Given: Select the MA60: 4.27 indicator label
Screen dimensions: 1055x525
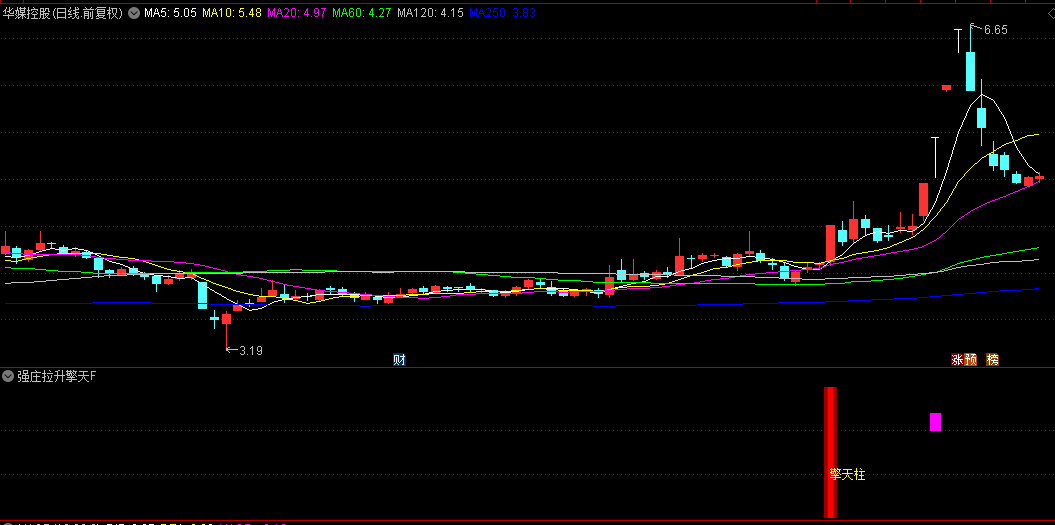Looking at the screenshot, I should (x=362, y=13).
